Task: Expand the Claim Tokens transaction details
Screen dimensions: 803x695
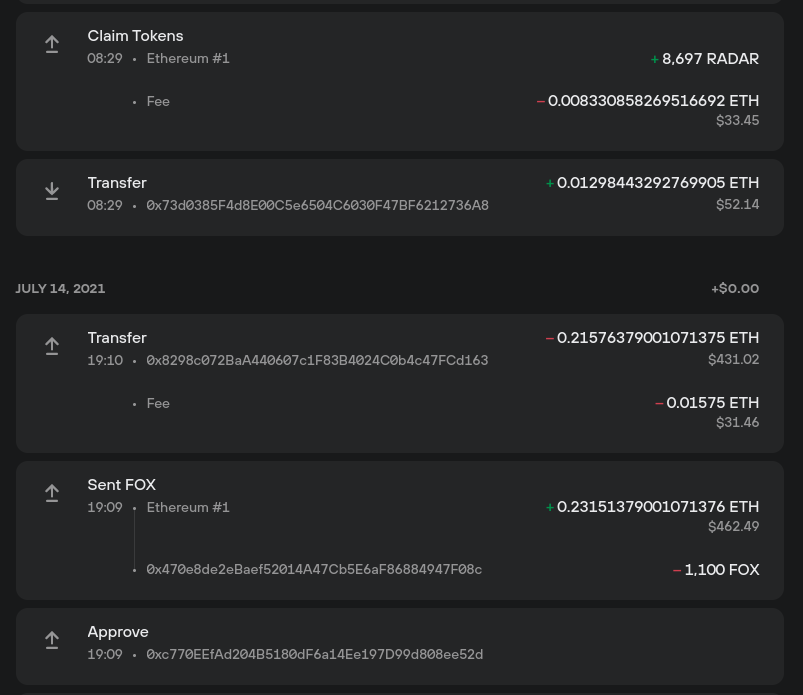Action: click(135, 36)
